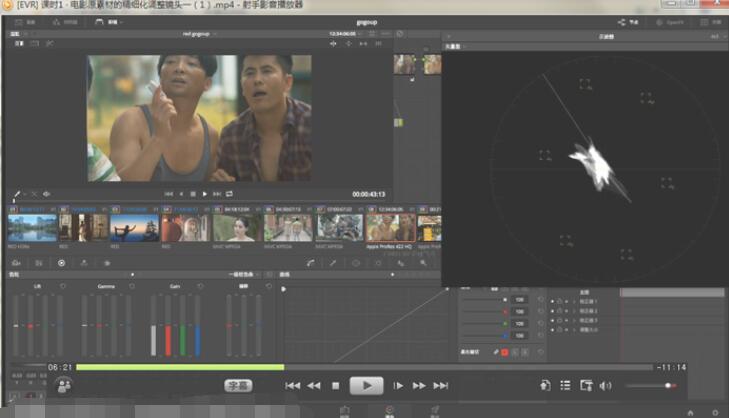
Task: Open the primaries mode dropdown in palette header
Action: pyautogui.click(x=244, y=275)
